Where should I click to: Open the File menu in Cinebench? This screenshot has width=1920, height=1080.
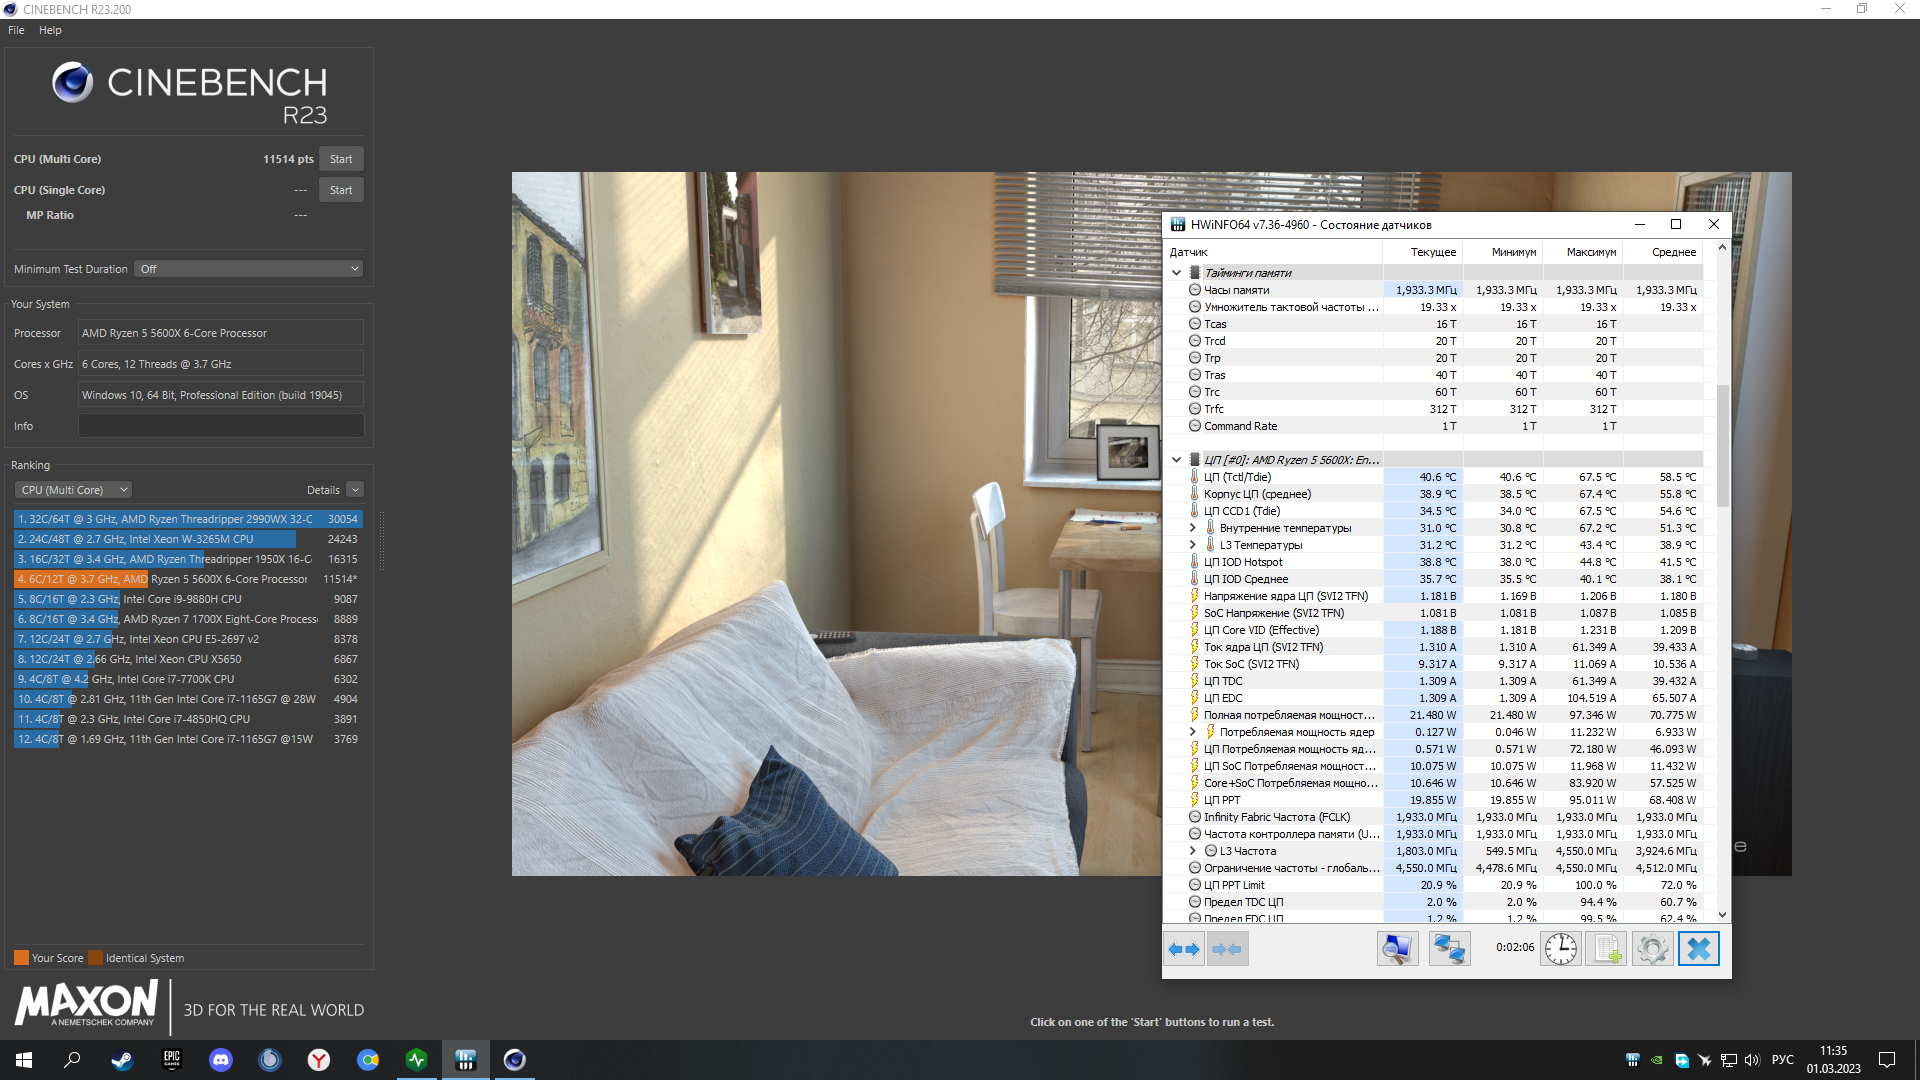pos(16,30)
